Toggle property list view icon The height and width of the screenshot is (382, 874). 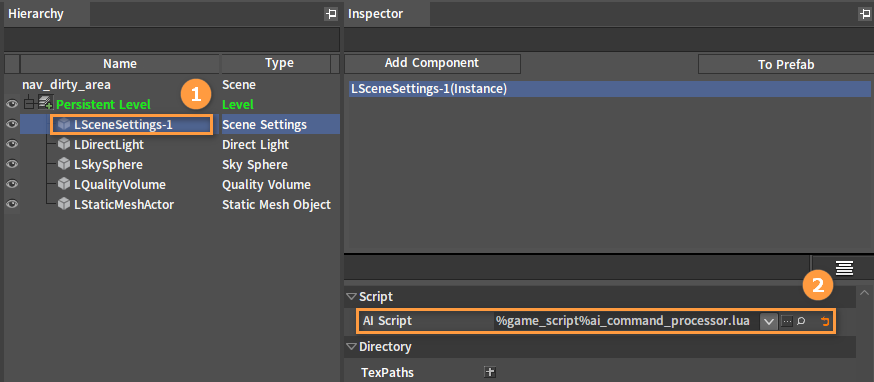pyautogui.click(x=844, y=268)
